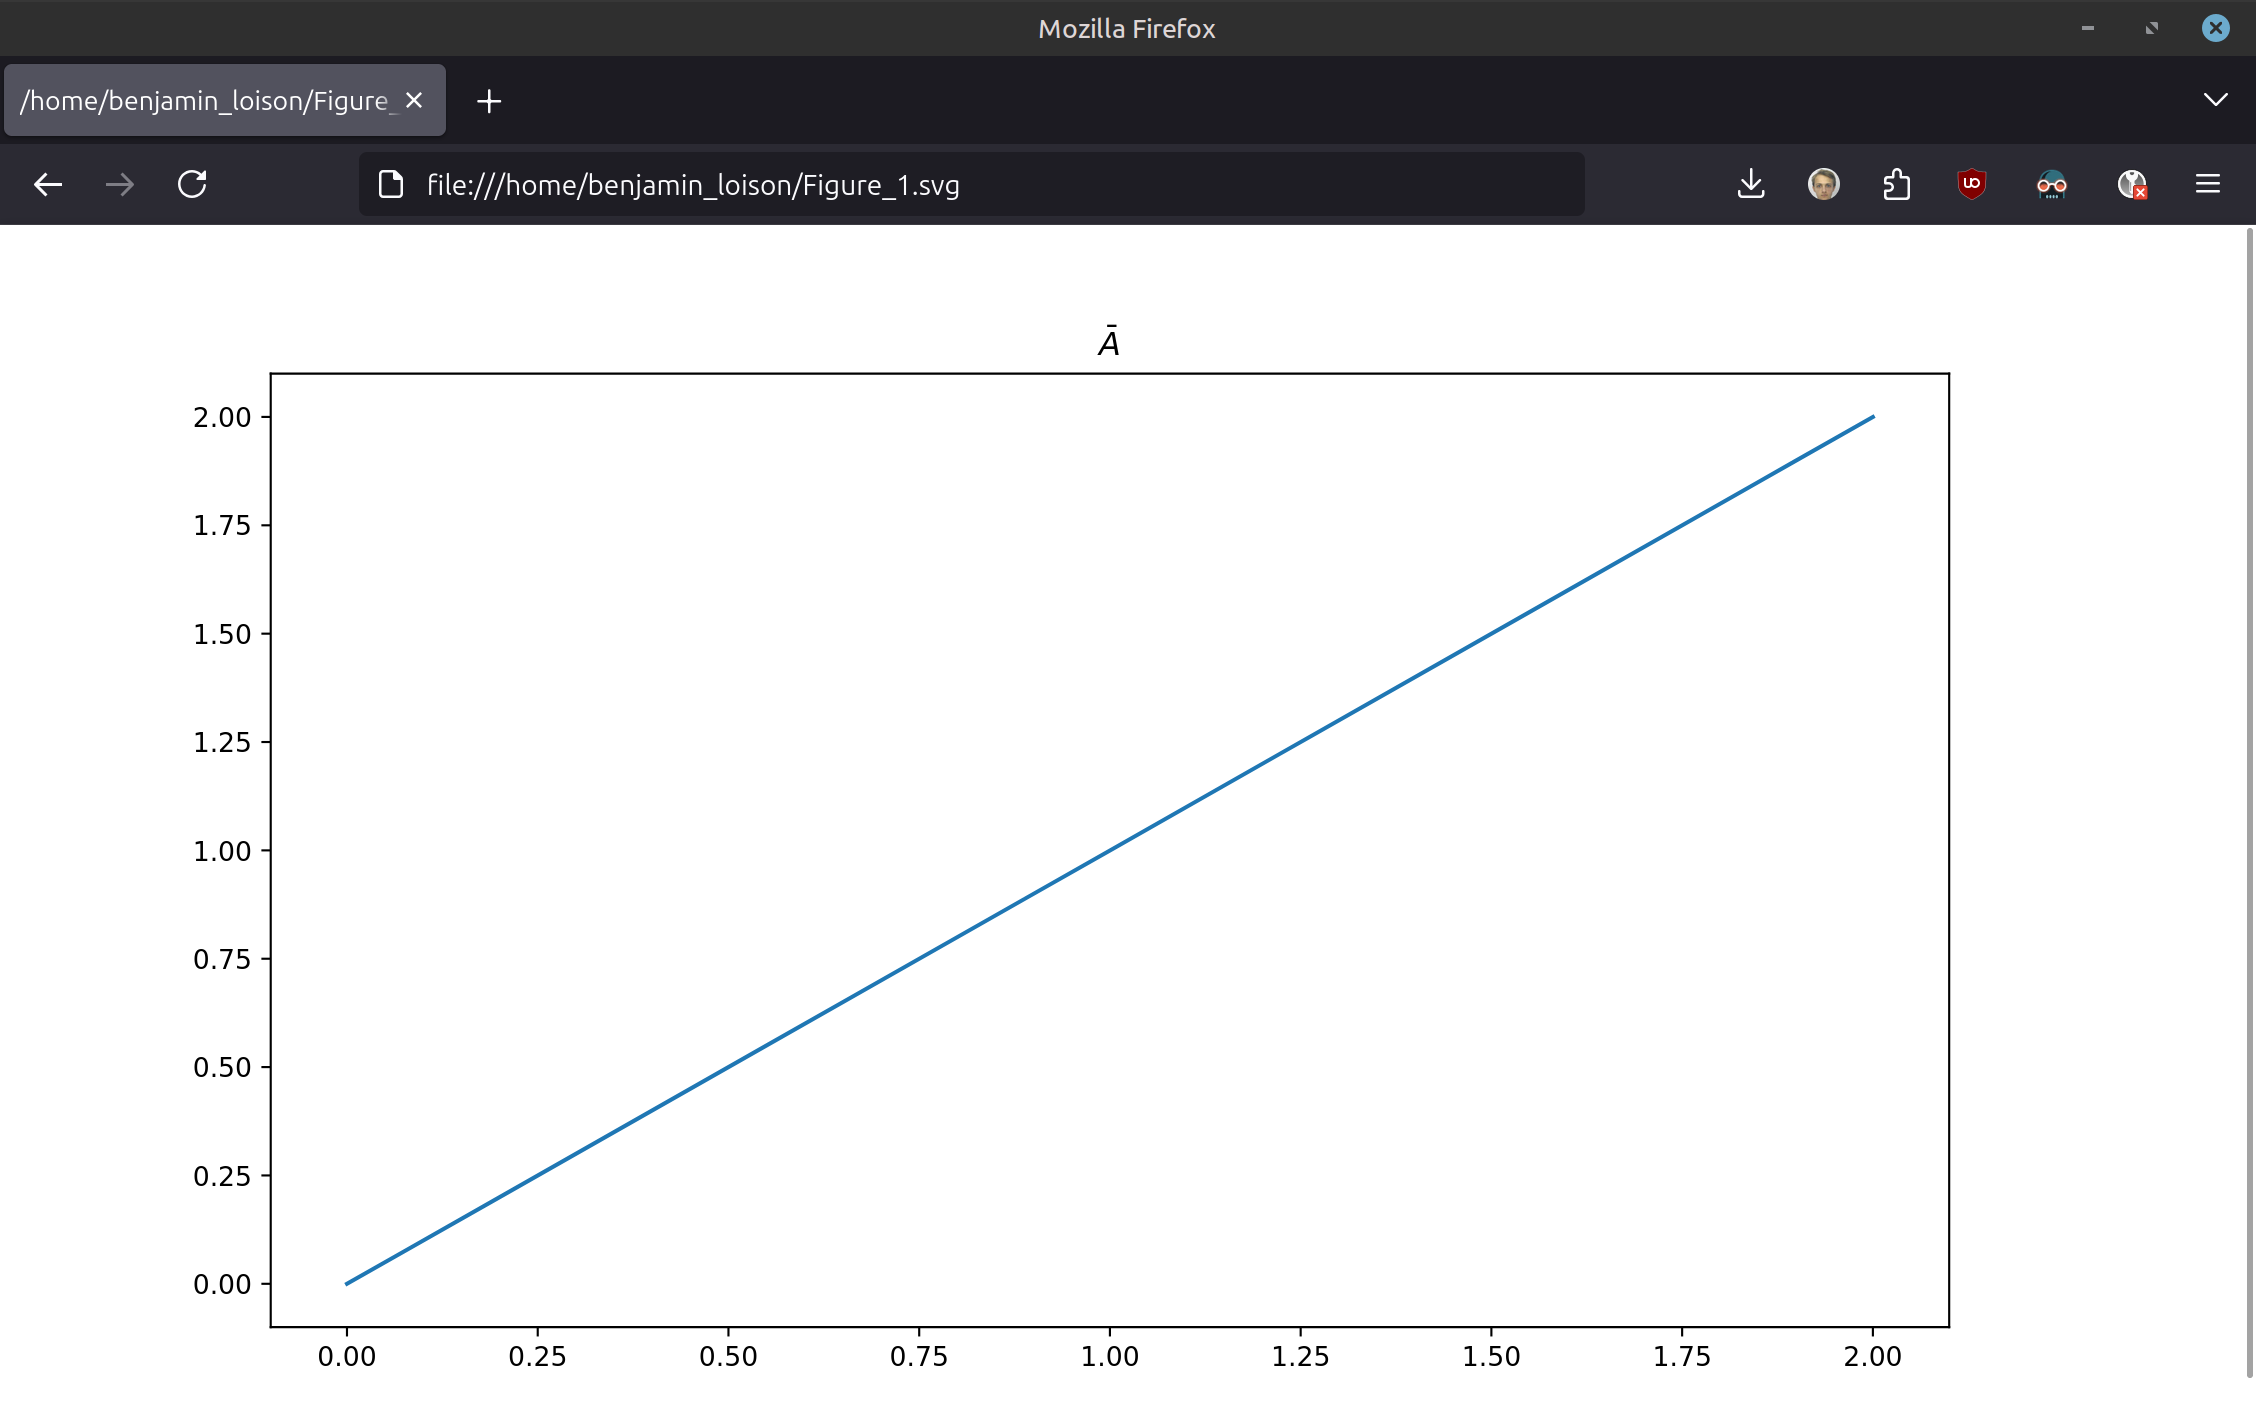Open the Firefox hamburger application menu
2256x1424 pixels.
click(x=2208, y=184)
